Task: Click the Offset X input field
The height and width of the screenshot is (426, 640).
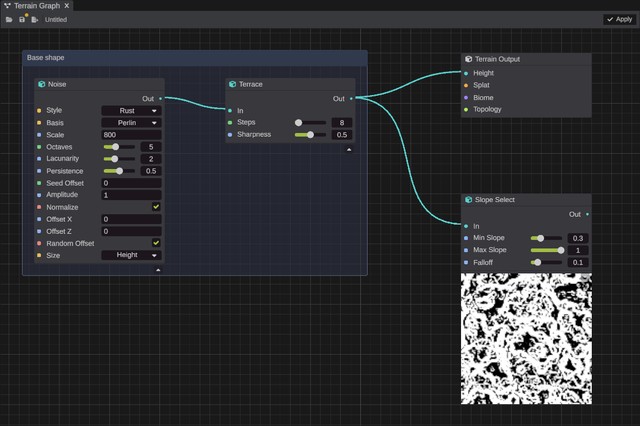Action: click(131, 219)
